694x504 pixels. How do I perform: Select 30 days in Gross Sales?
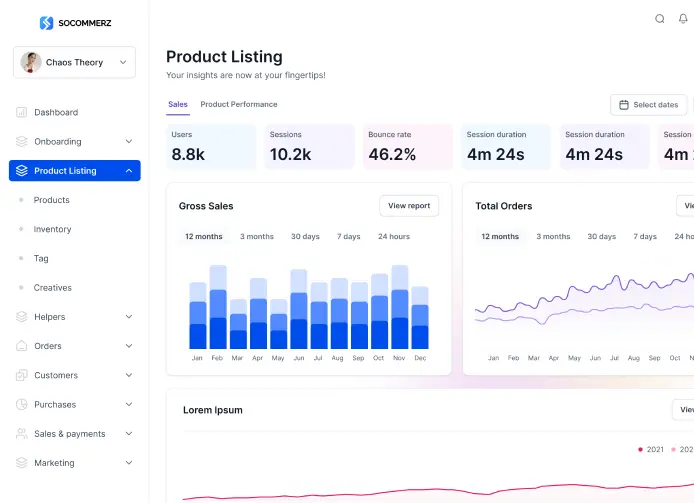(305, 237)
